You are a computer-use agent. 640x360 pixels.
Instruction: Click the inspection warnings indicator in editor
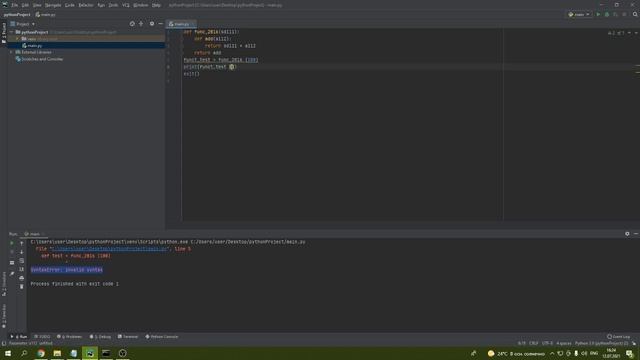tap(616, 33)
